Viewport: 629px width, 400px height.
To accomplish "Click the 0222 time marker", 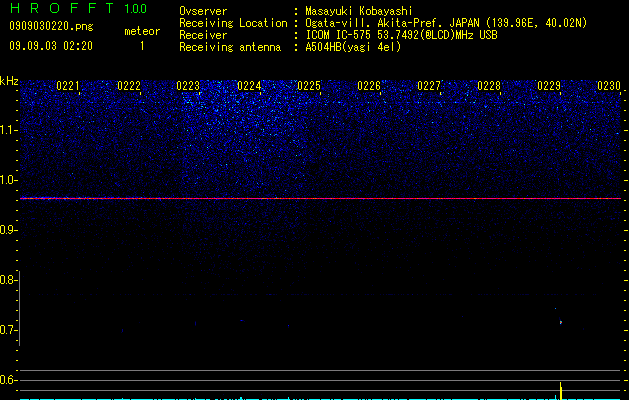I will 129,86.
